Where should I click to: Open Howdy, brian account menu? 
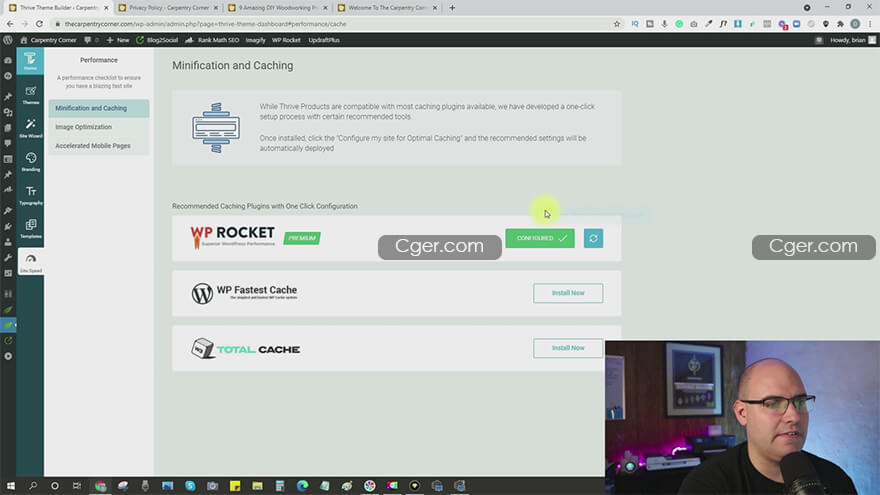[852, 40]
